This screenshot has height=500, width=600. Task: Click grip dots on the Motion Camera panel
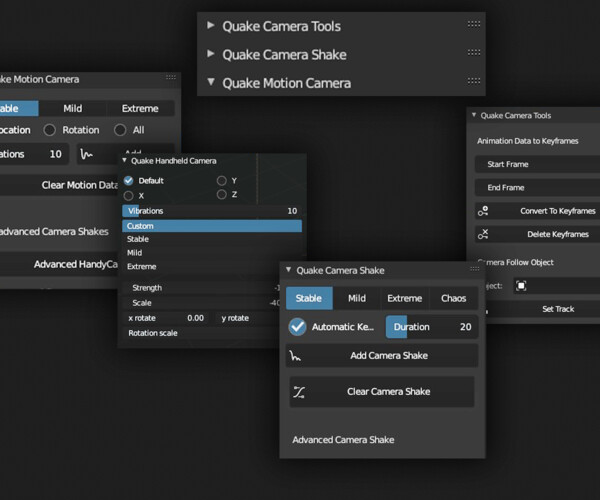[x=171, y=77]
